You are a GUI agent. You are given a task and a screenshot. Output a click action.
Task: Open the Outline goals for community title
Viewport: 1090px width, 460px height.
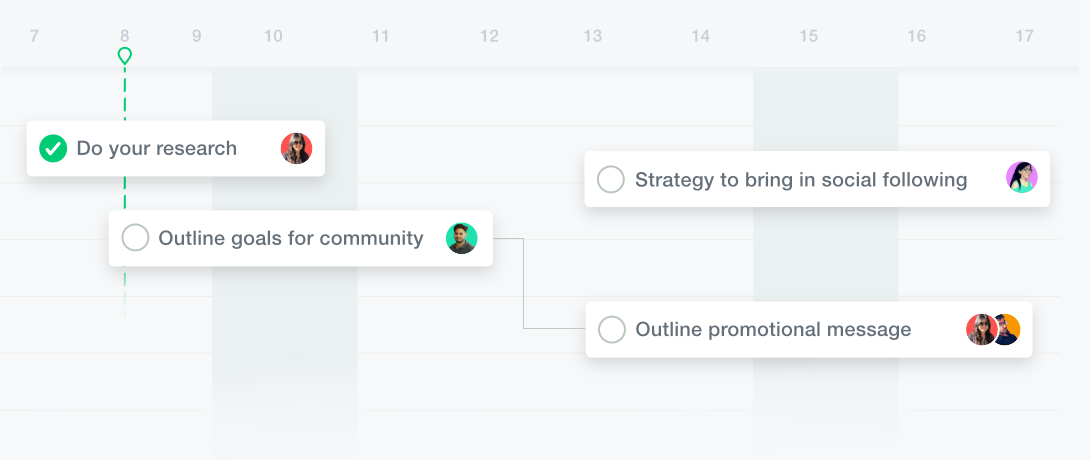click(x=291, y=238)
